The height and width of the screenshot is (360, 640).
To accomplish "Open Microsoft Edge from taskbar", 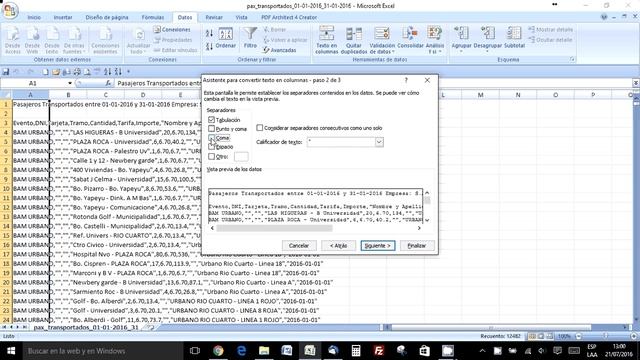I will (241, 351).
